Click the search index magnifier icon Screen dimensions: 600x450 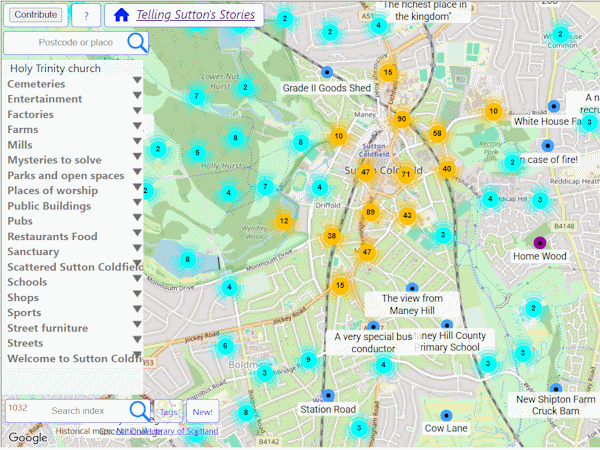click(140, 411)
